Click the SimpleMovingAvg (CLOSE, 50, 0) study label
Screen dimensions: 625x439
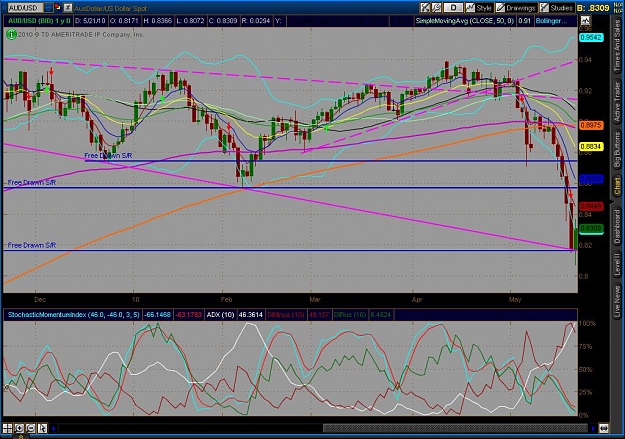(465, 21)
